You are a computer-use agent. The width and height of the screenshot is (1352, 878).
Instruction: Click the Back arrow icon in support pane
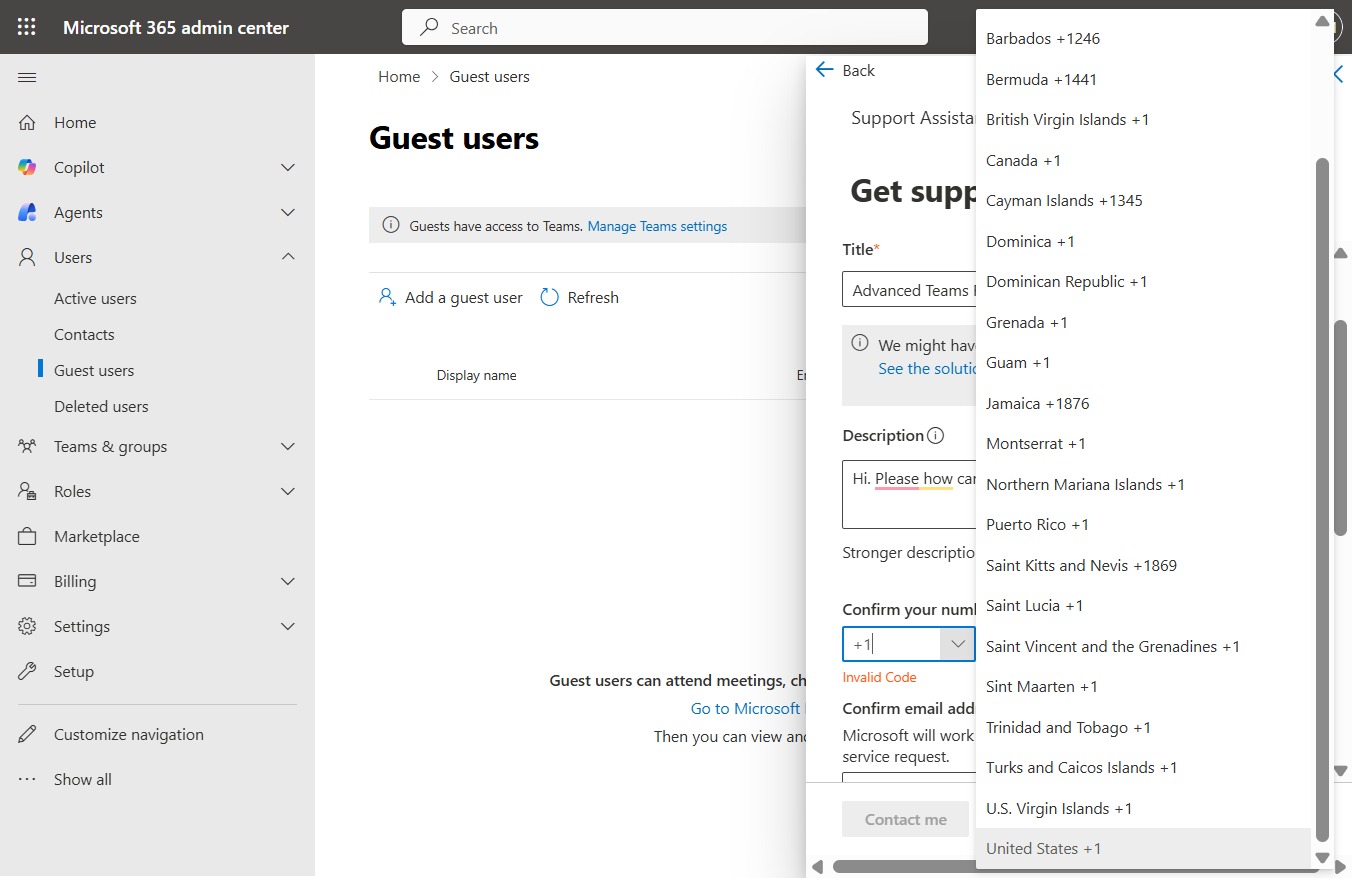click(x=824, y=70)
